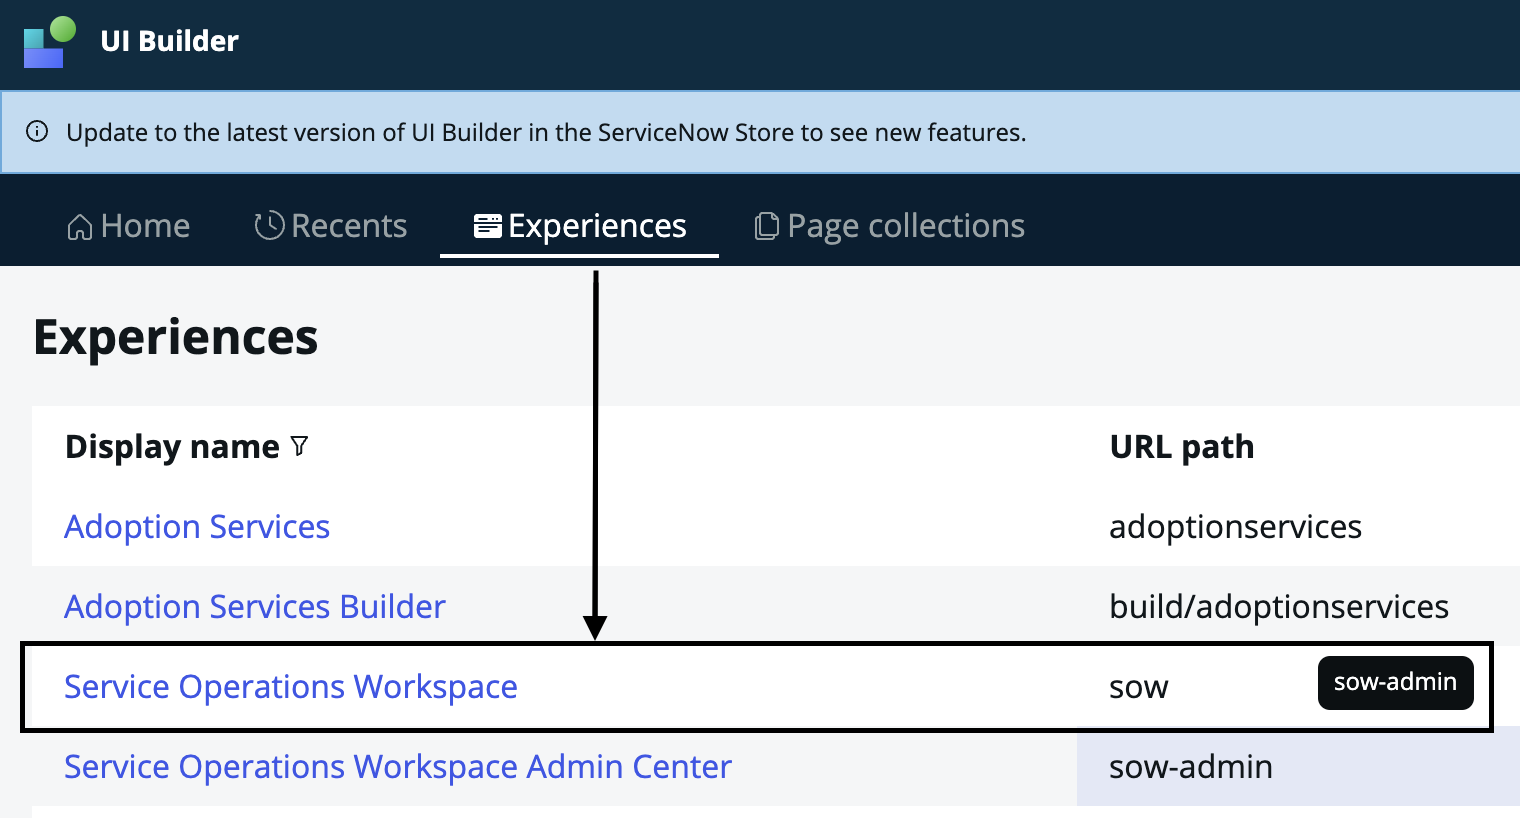Open the Service Operations Workspace experience
1520x818 pixels.
point(291,686)
